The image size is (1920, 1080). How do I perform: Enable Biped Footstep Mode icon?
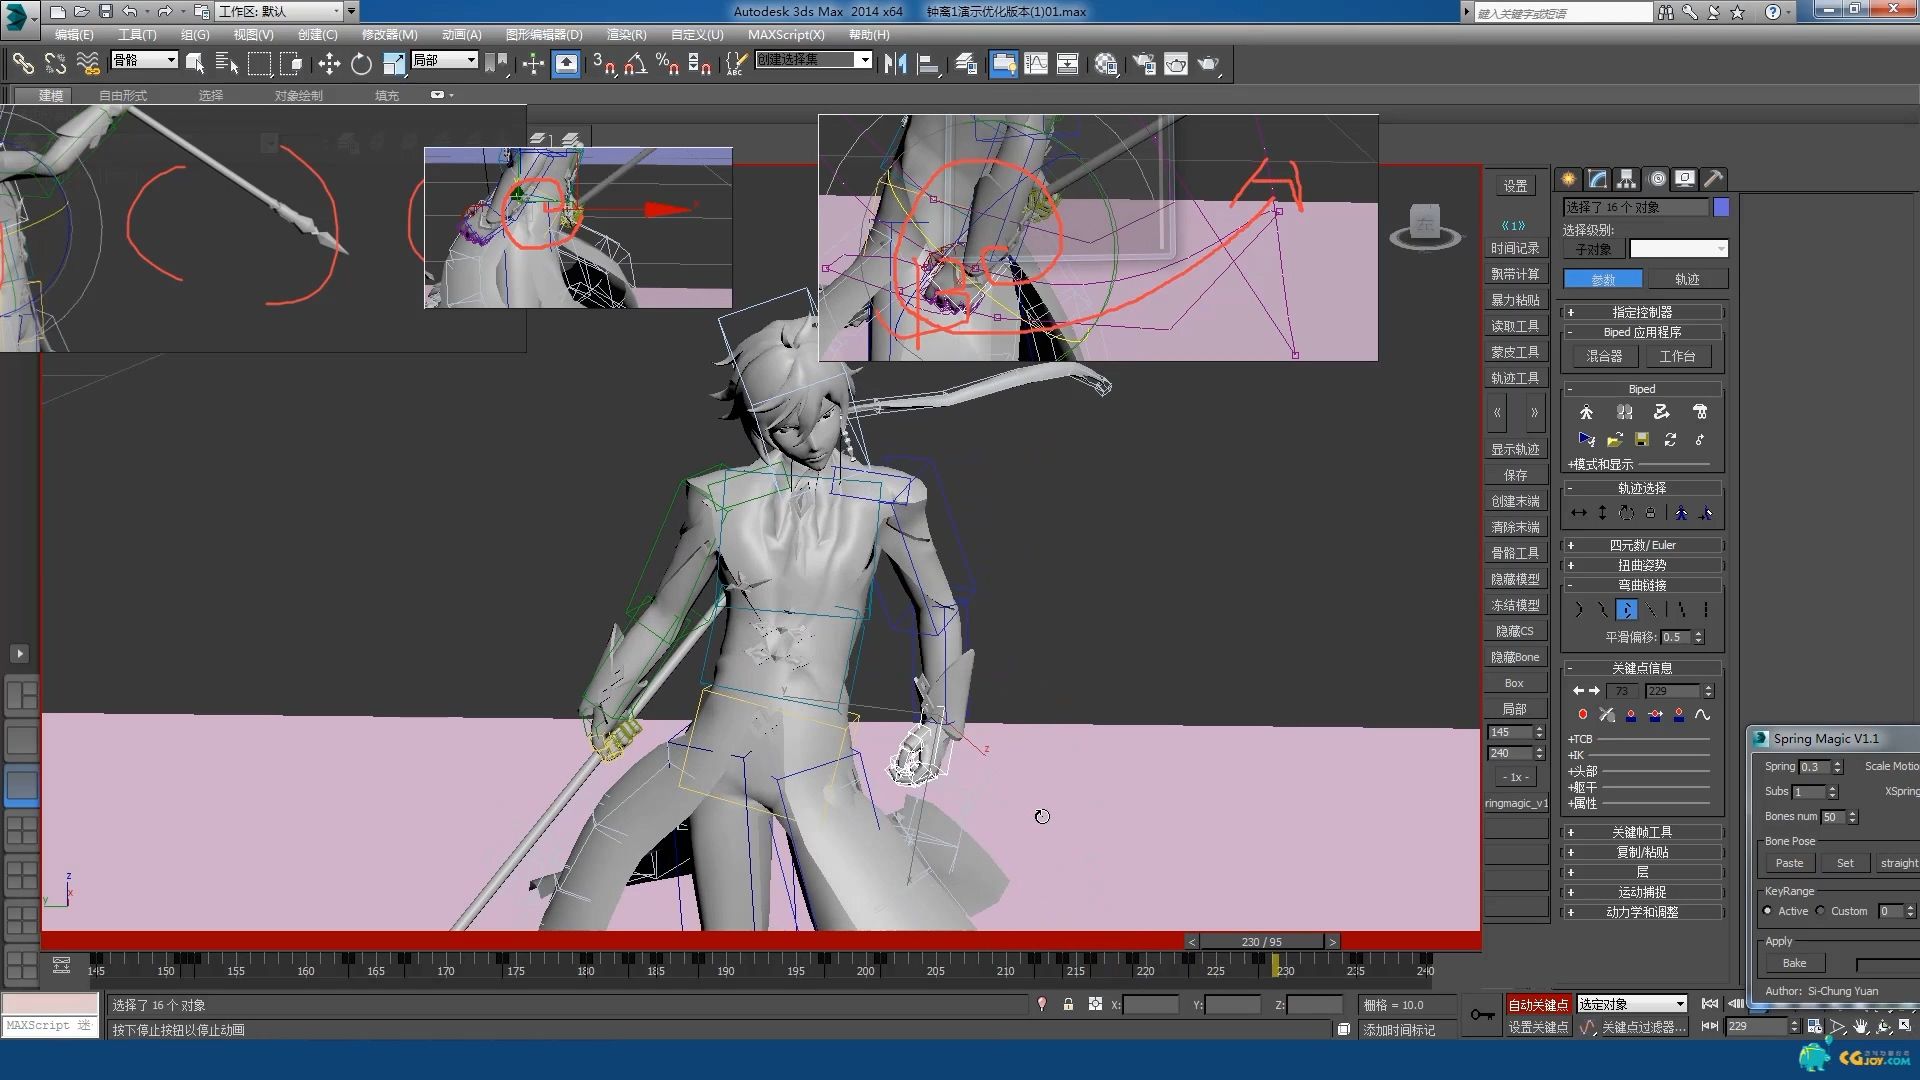[x=1624, y=412]
